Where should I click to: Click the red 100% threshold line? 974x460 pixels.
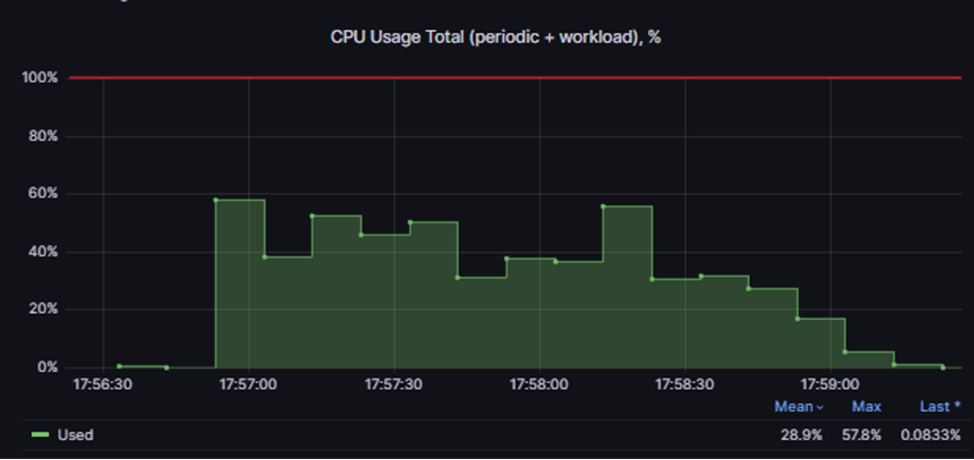(516, 78)
